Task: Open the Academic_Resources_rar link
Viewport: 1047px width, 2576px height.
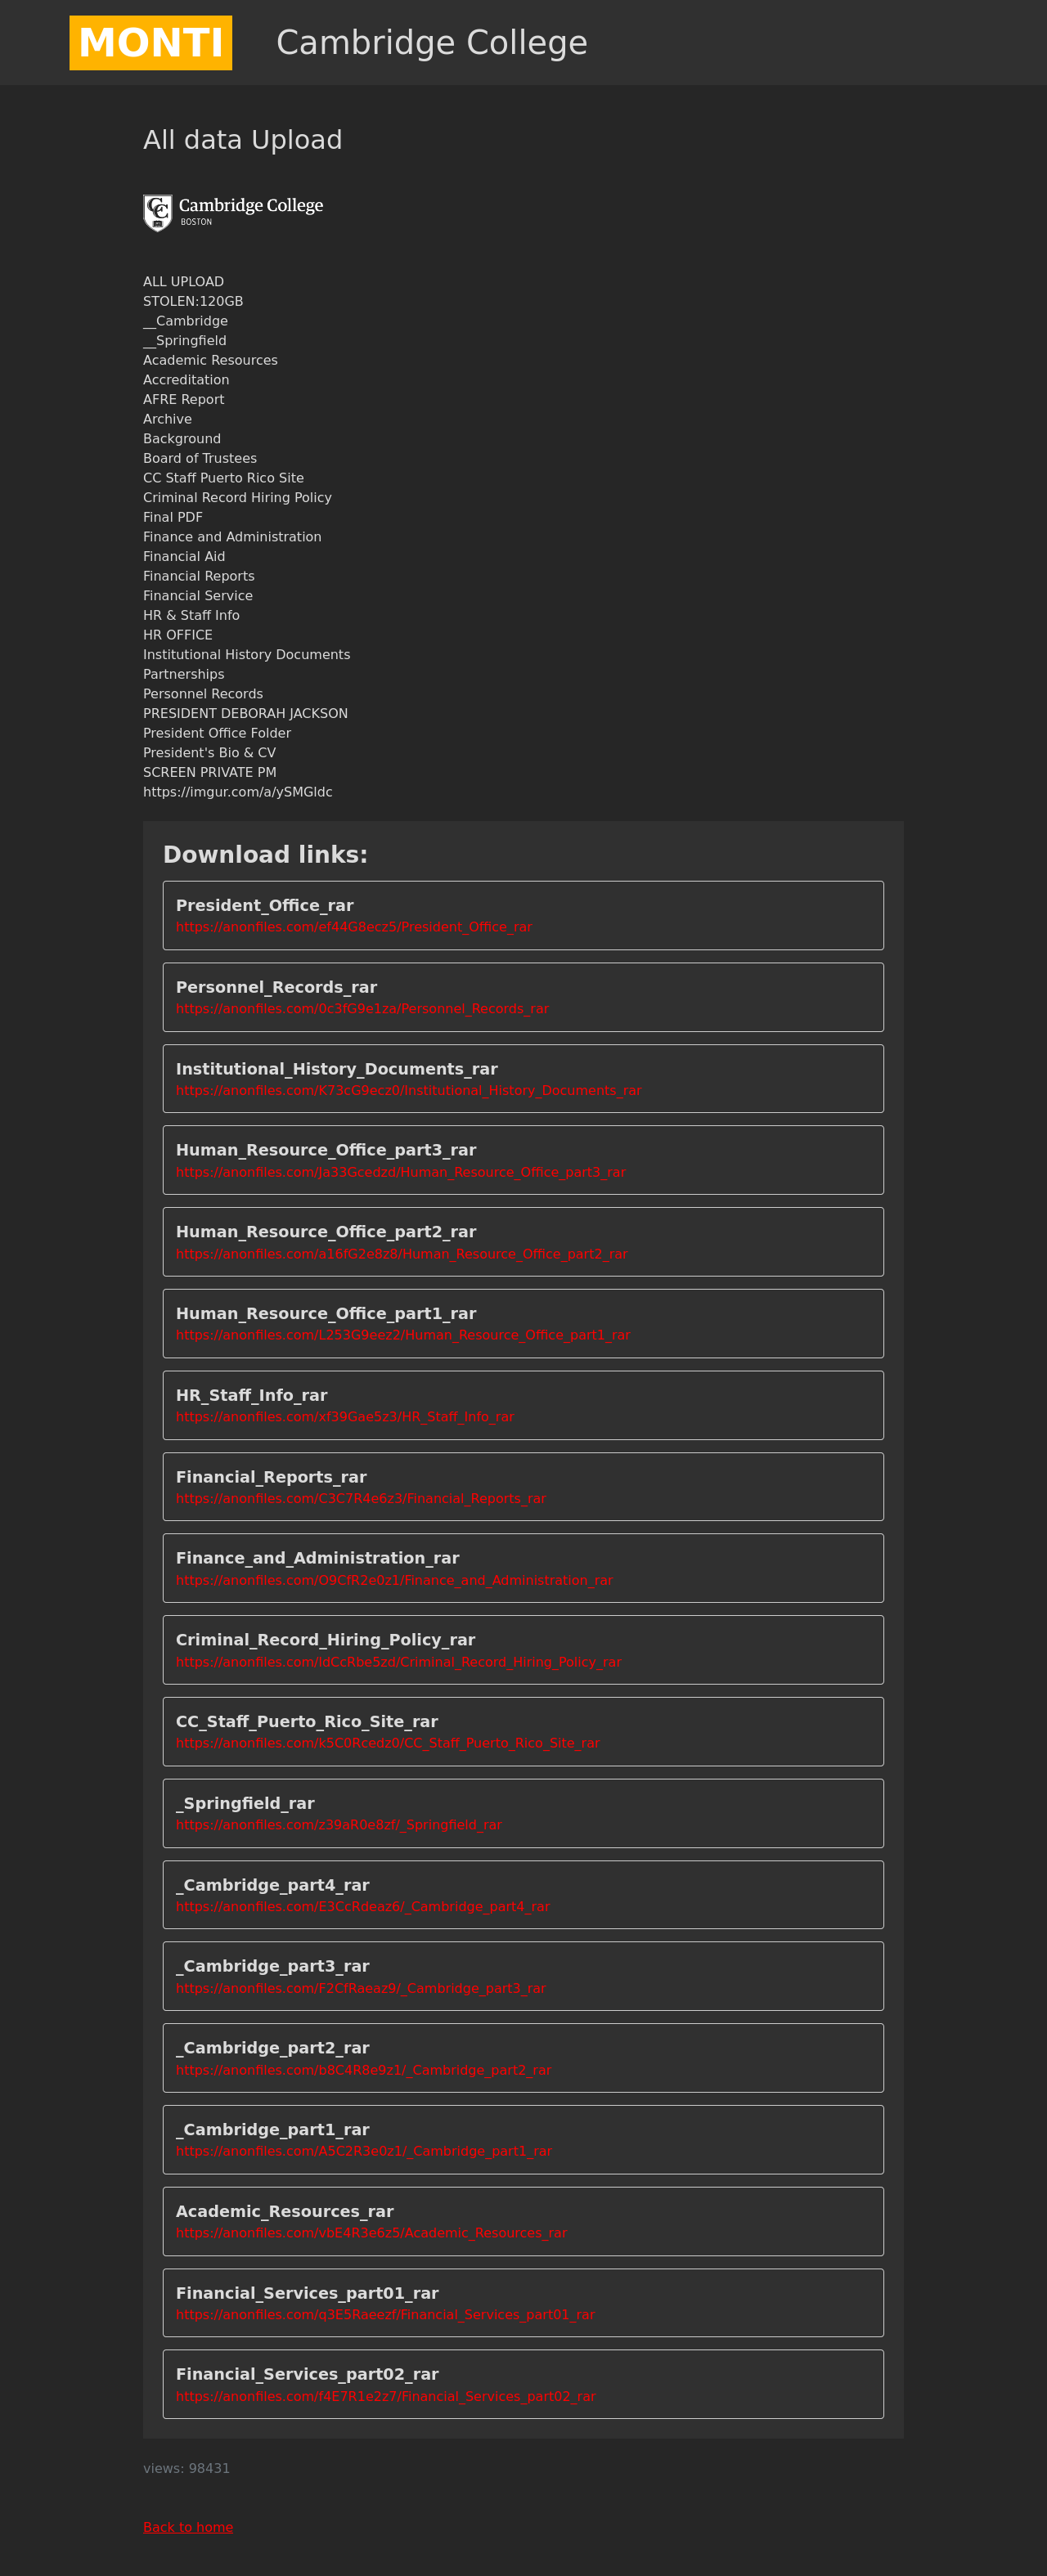Action: pos(372,2233)
